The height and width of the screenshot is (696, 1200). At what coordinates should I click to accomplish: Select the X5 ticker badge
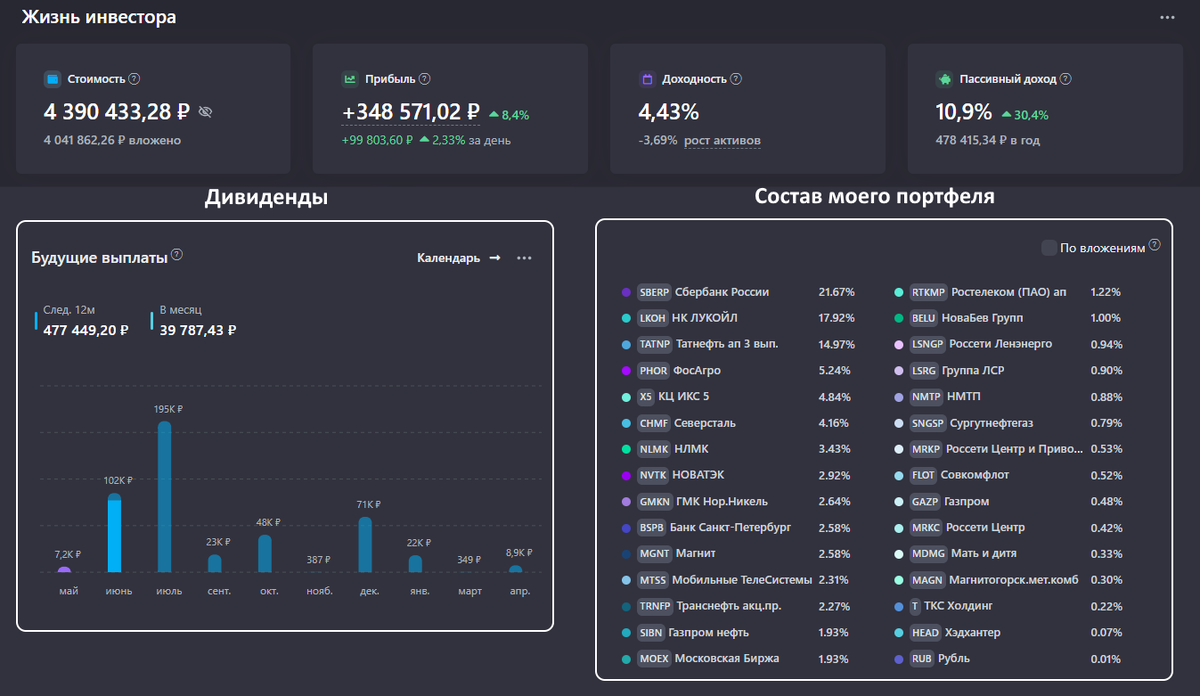(645, 396)
